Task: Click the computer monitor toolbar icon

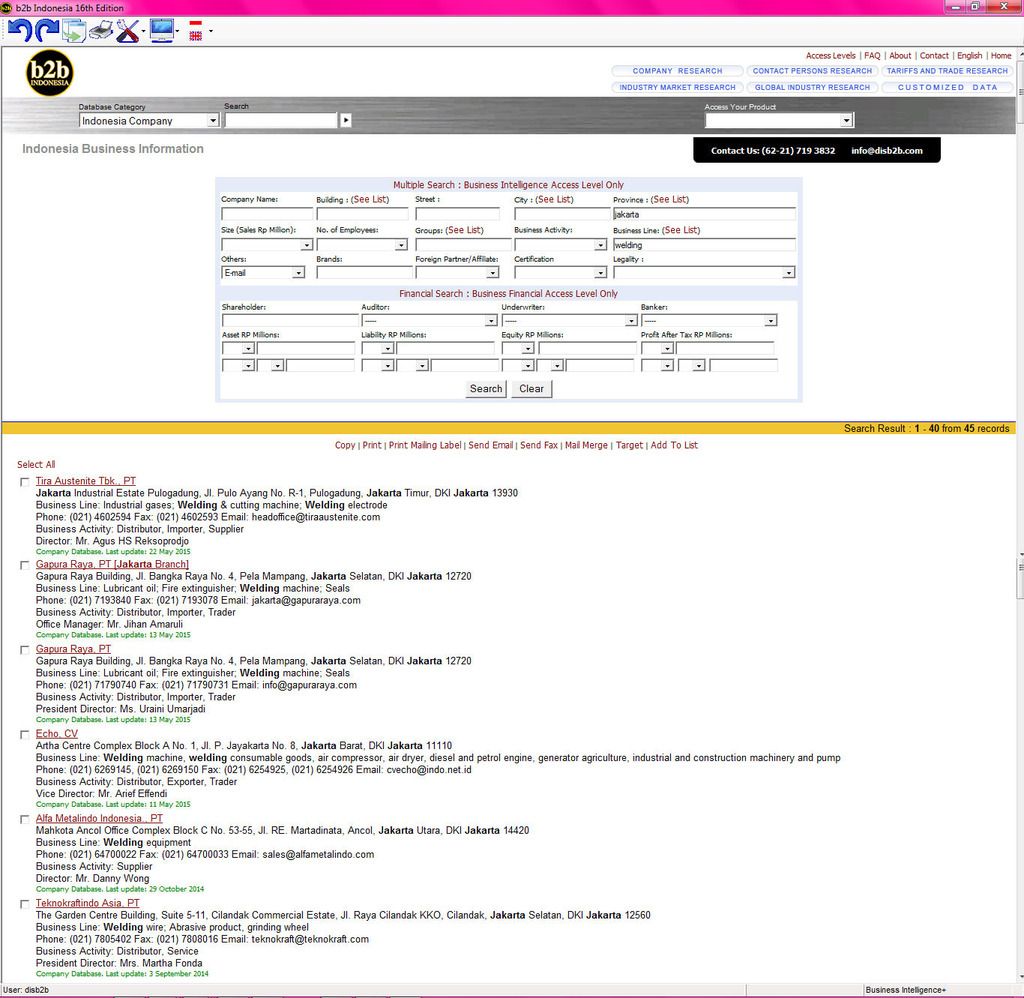Action: [161, 31]
